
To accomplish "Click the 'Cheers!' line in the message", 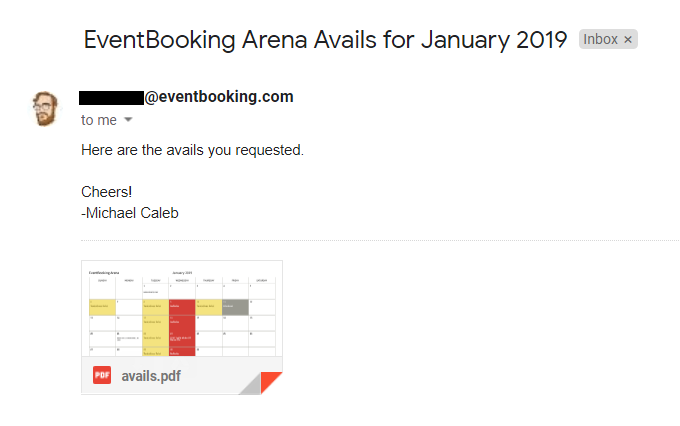I will 107,192.
